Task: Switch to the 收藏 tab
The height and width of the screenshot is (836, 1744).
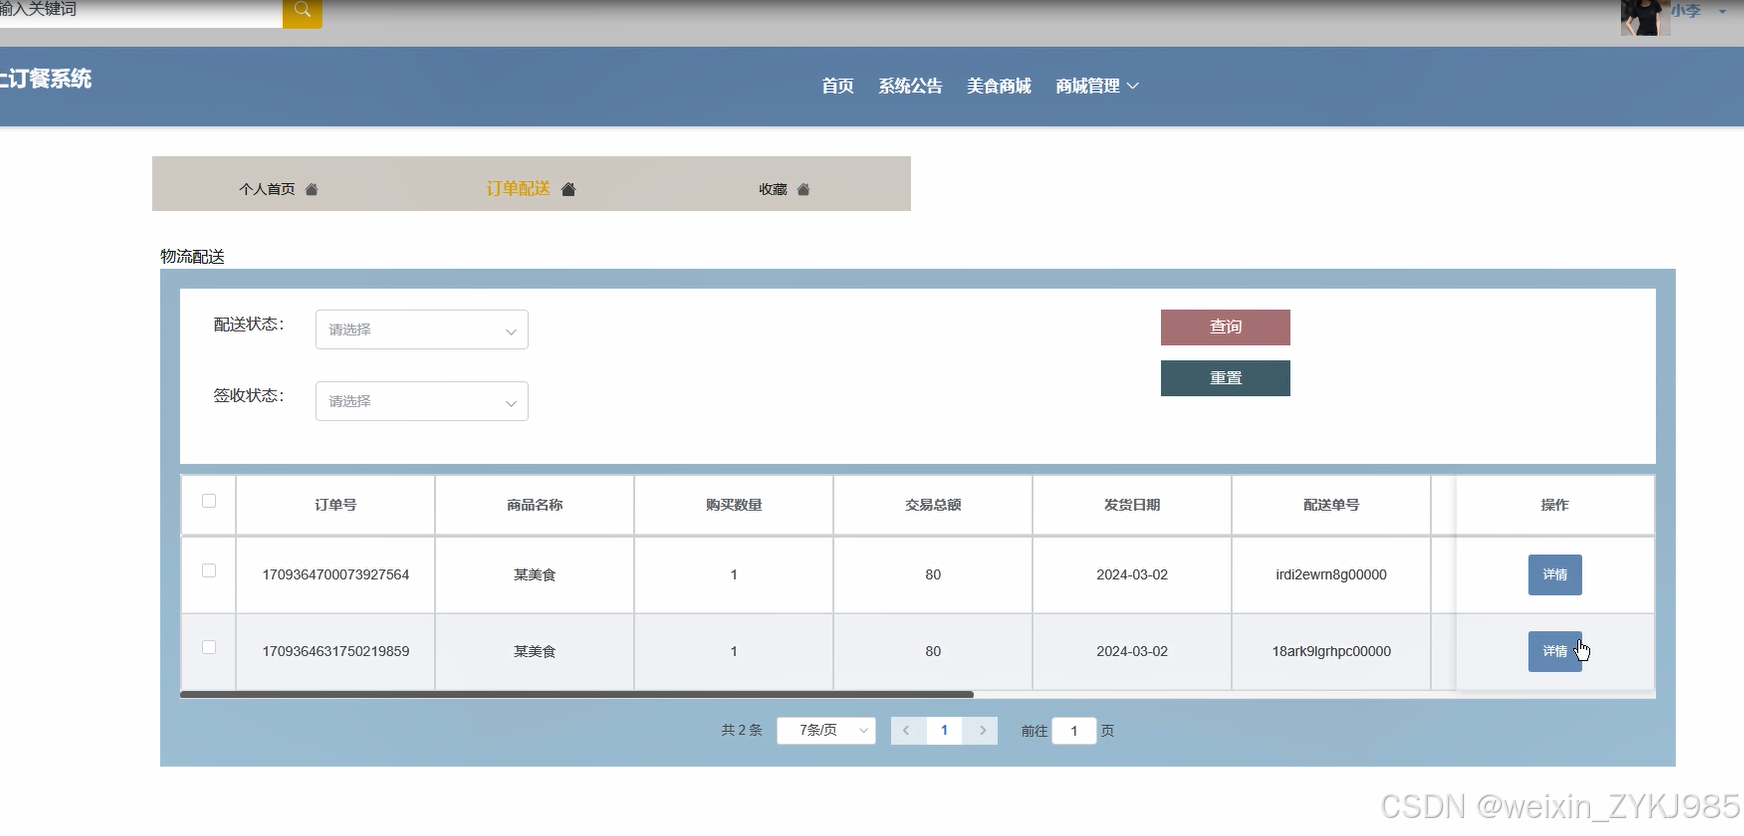Action: tap(773, 189)
